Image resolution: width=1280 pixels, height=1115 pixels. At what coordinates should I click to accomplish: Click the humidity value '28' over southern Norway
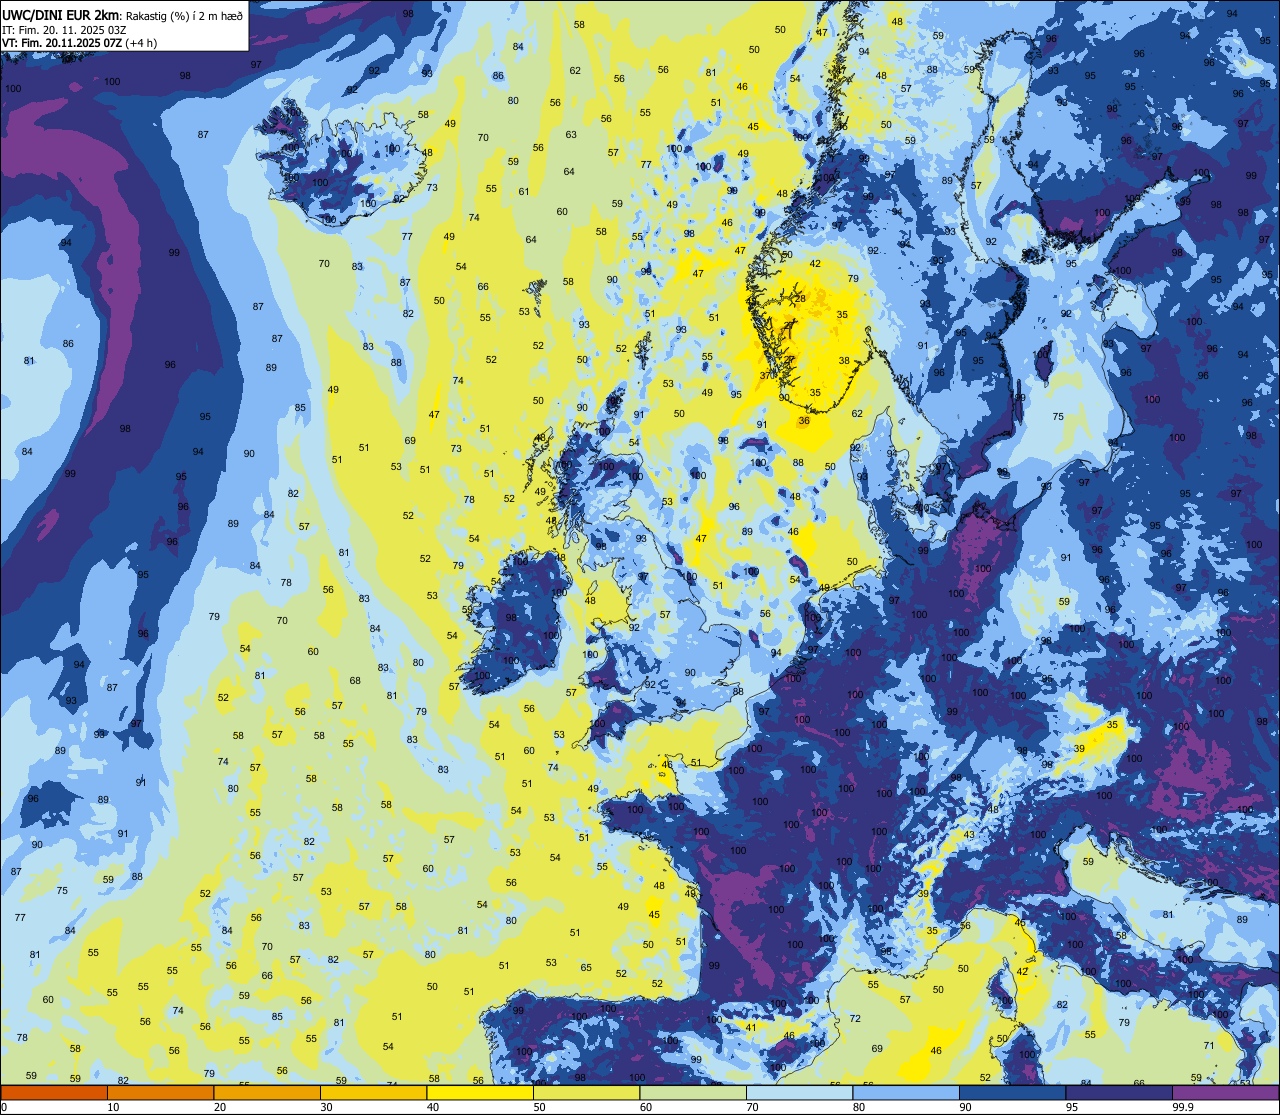pyautogui.click(x=800, y=299)
